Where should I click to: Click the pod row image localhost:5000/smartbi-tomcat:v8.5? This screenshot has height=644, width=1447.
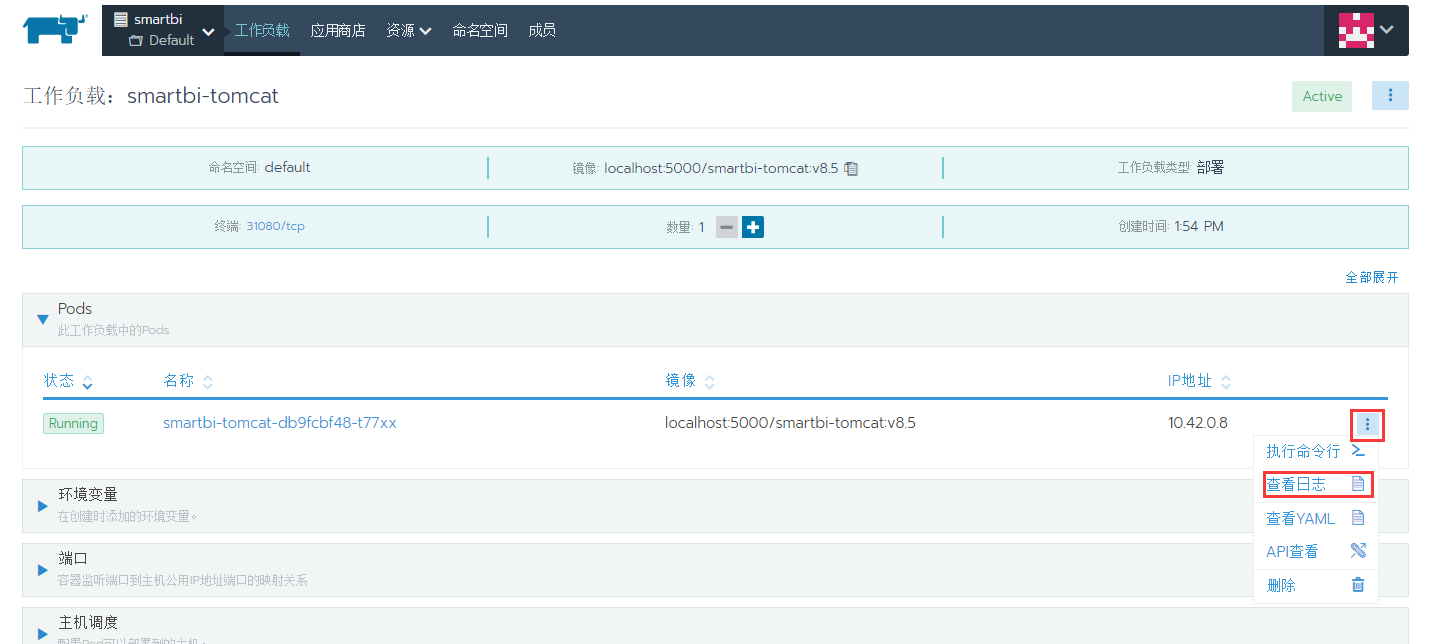pos(790,423)
